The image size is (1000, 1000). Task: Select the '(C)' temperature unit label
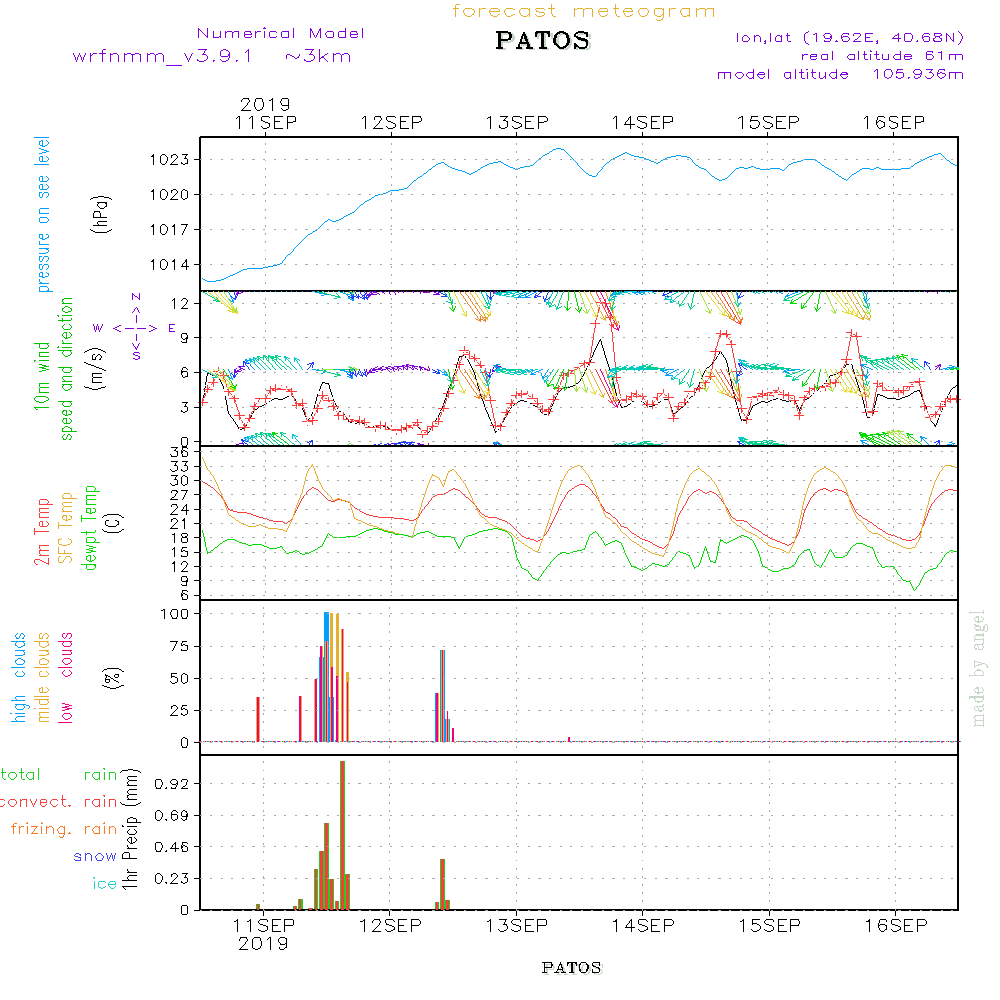tap(114, 523)
